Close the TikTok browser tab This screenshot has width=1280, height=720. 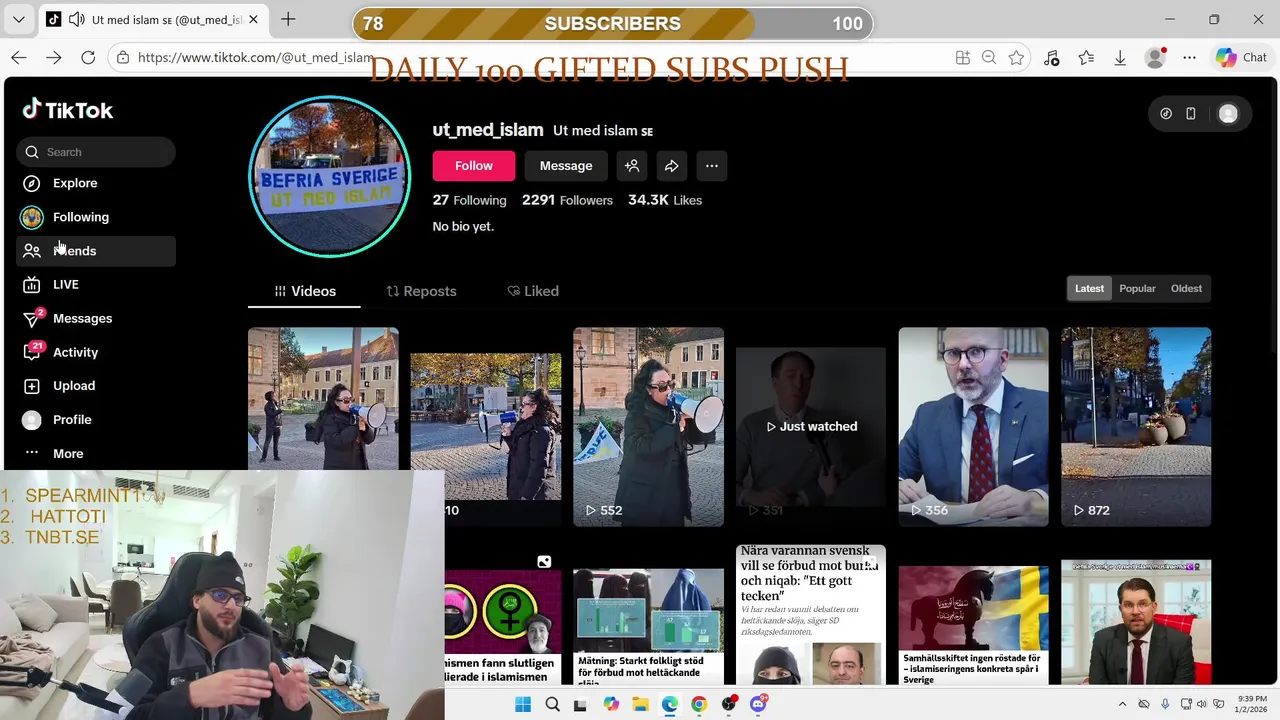pos(253,20)
